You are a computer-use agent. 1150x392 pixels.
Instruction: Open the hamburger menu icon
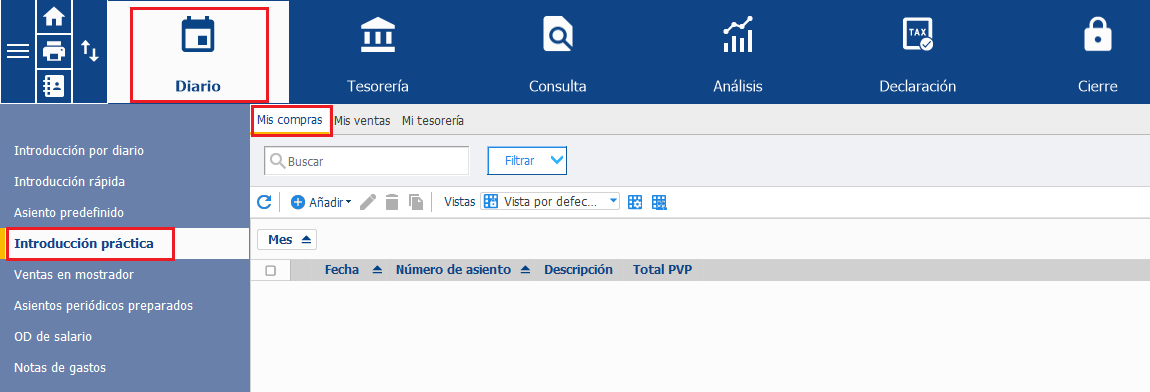(18, 51)
